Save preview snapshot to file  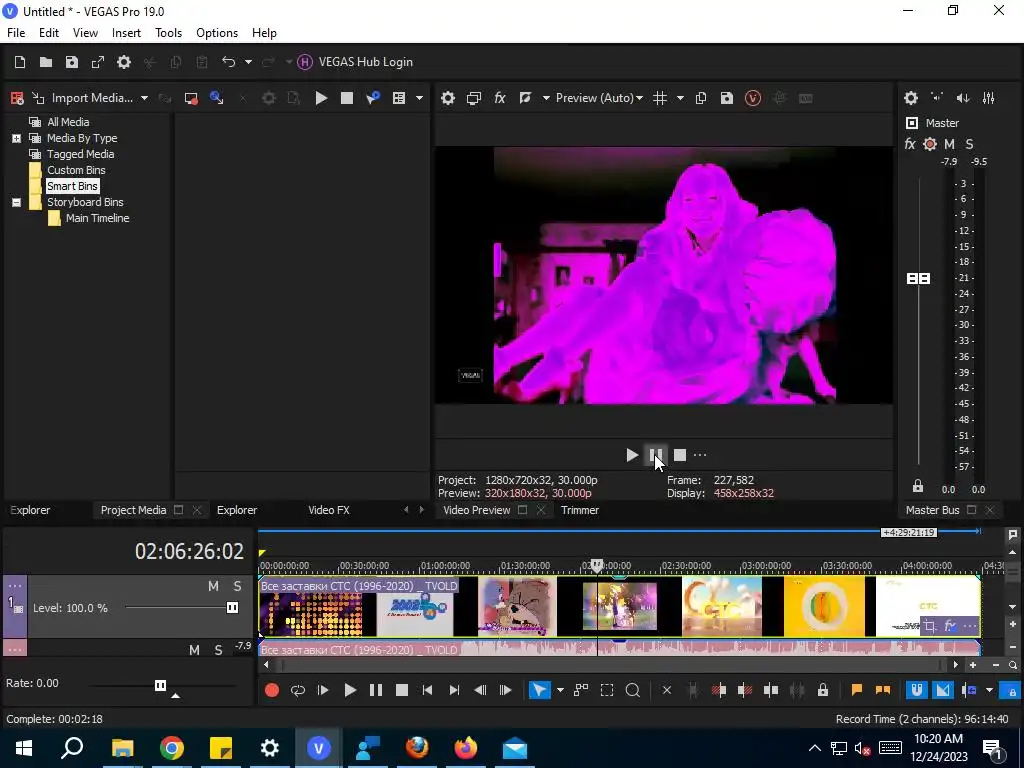727,98
